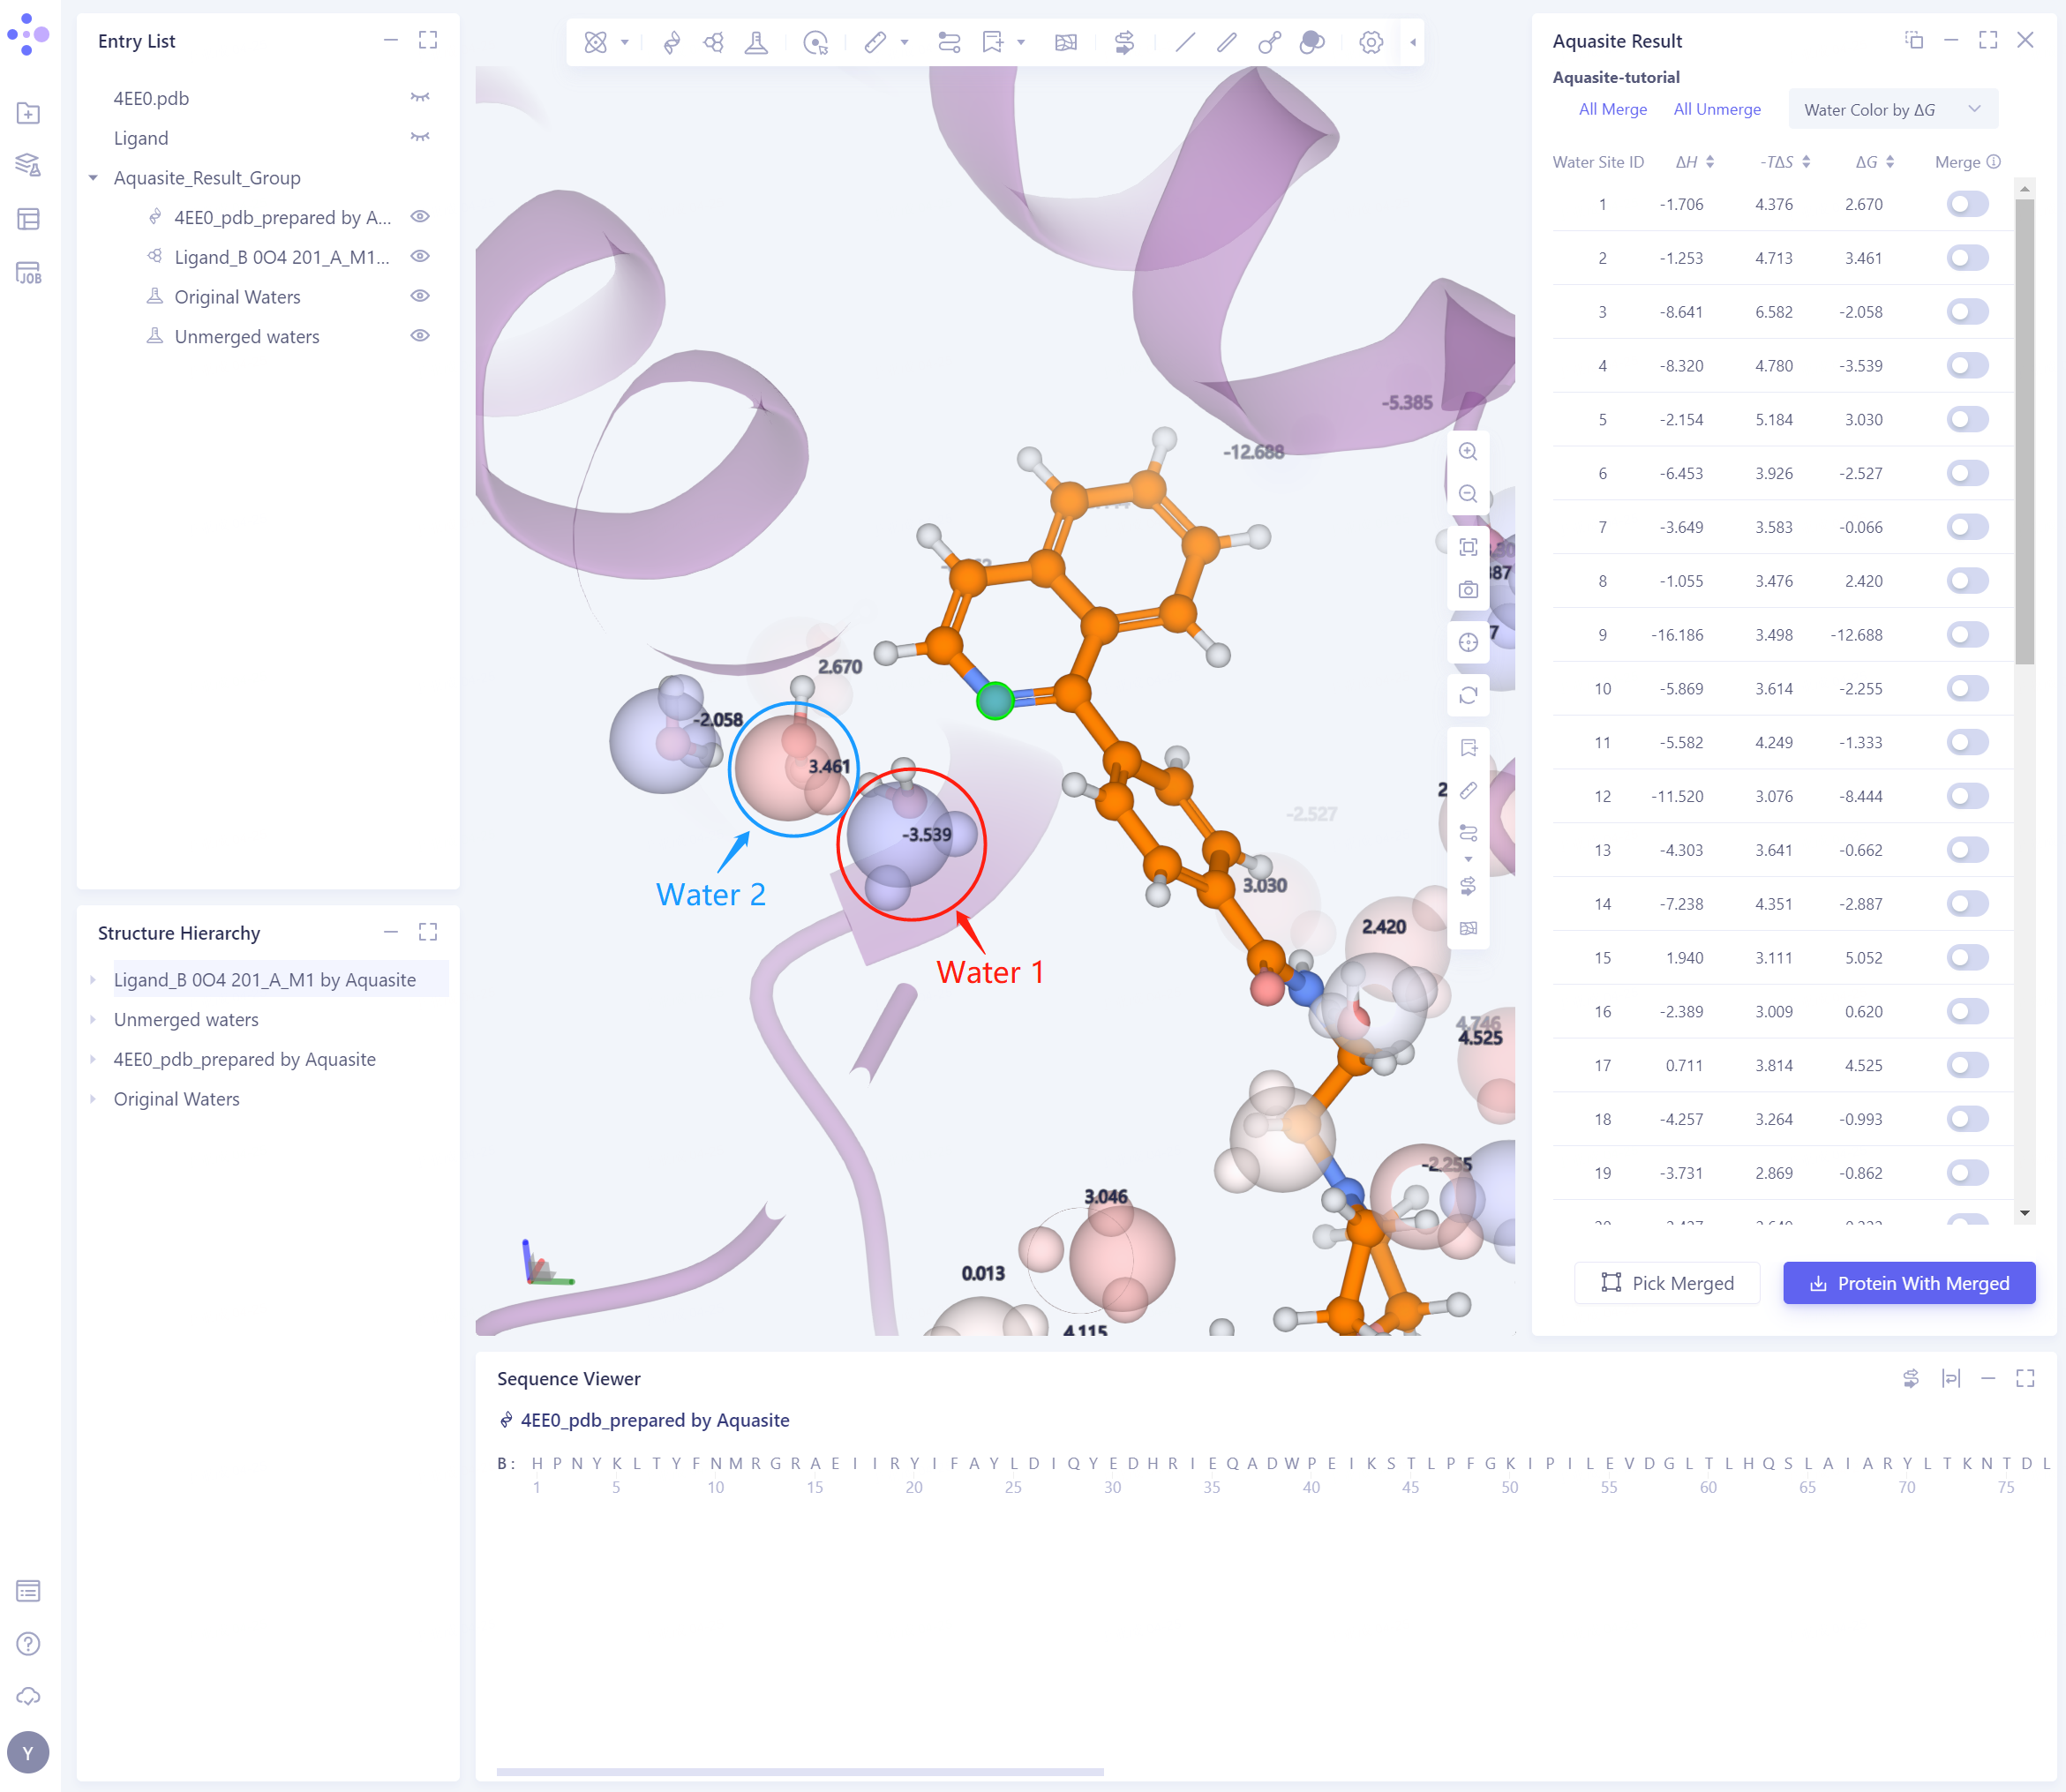Select the ball-and-stick style icon
Image resolution: width=2066 pixels, height=1792 pixels.
point(1269,42)
